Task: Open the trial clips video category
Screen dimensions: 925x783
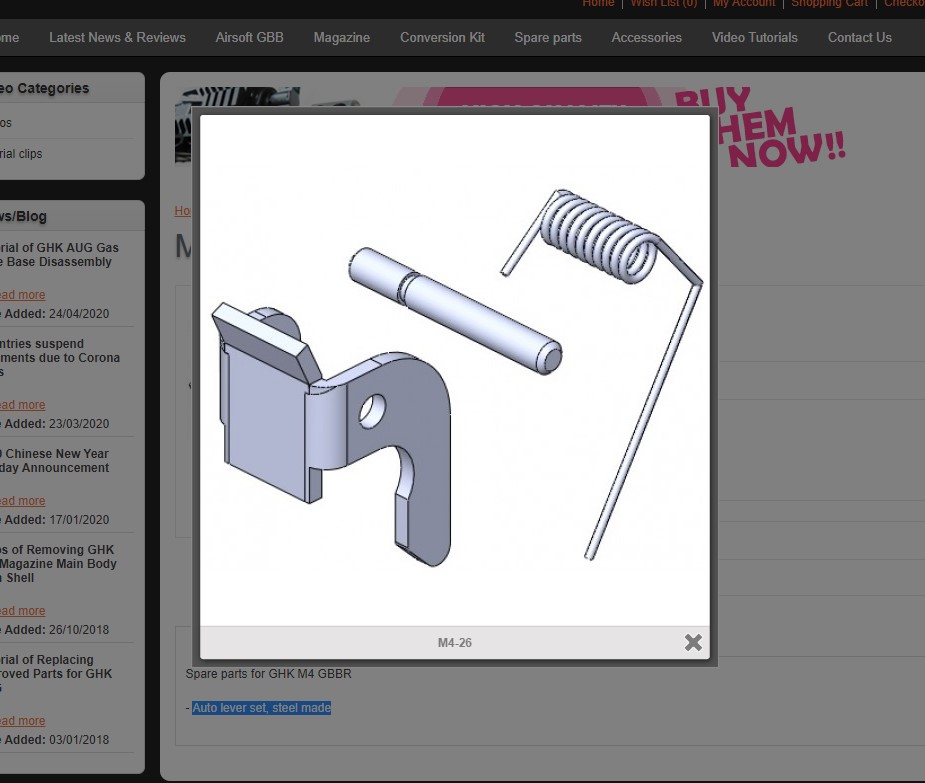Action: coord(21,154)
